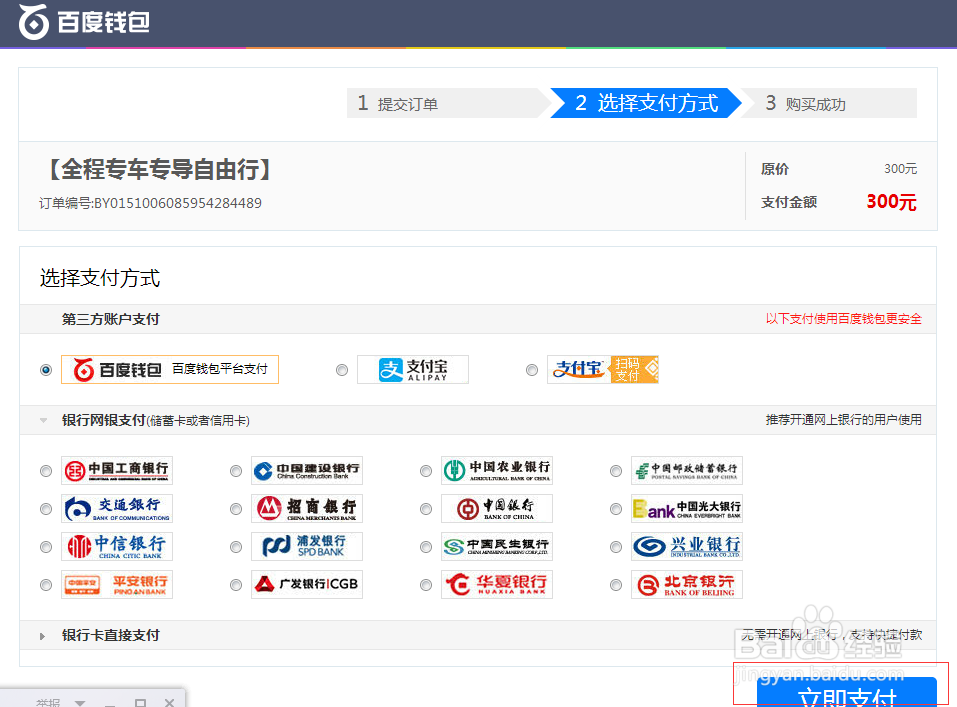The width and height of the screenshot is (957, 707).
Task: Click the 中国民生银行 logo tile
Action: click(497, 546)
